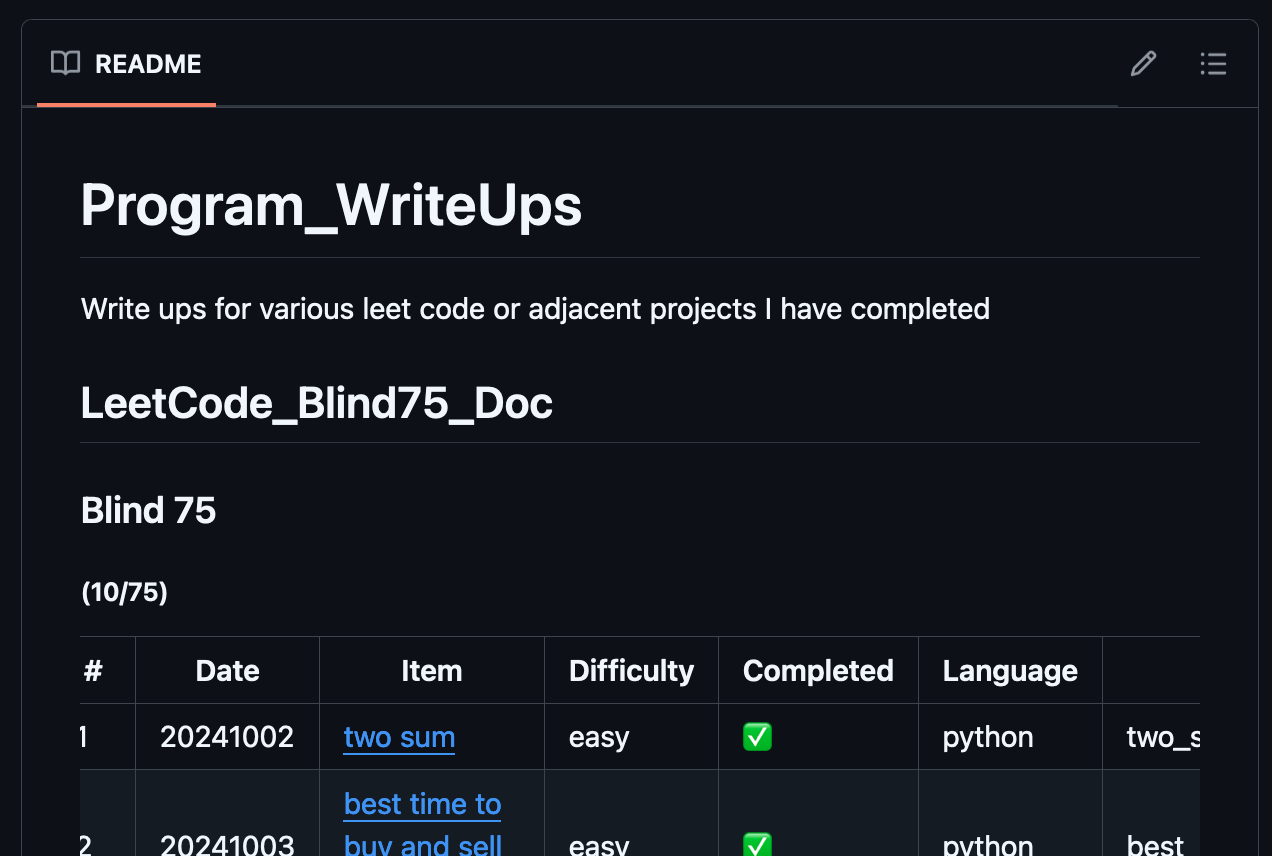The height and width of the screenshot is (856, 1272).
Task: Click the Completed column header
Action: [818, 670]
